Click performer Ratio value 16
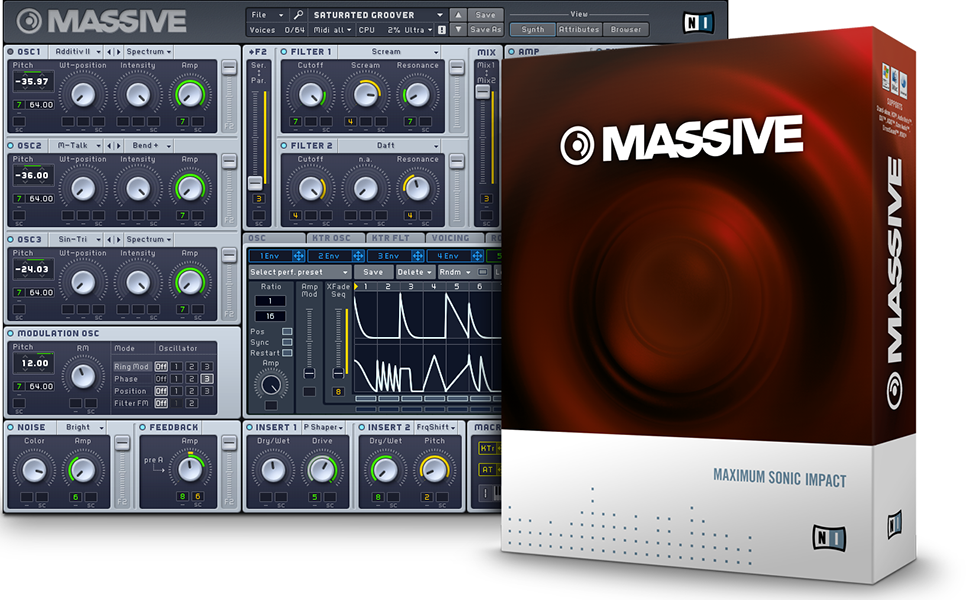Image resolution: width=967 pixels, height=600 pixels. point(270,316)
